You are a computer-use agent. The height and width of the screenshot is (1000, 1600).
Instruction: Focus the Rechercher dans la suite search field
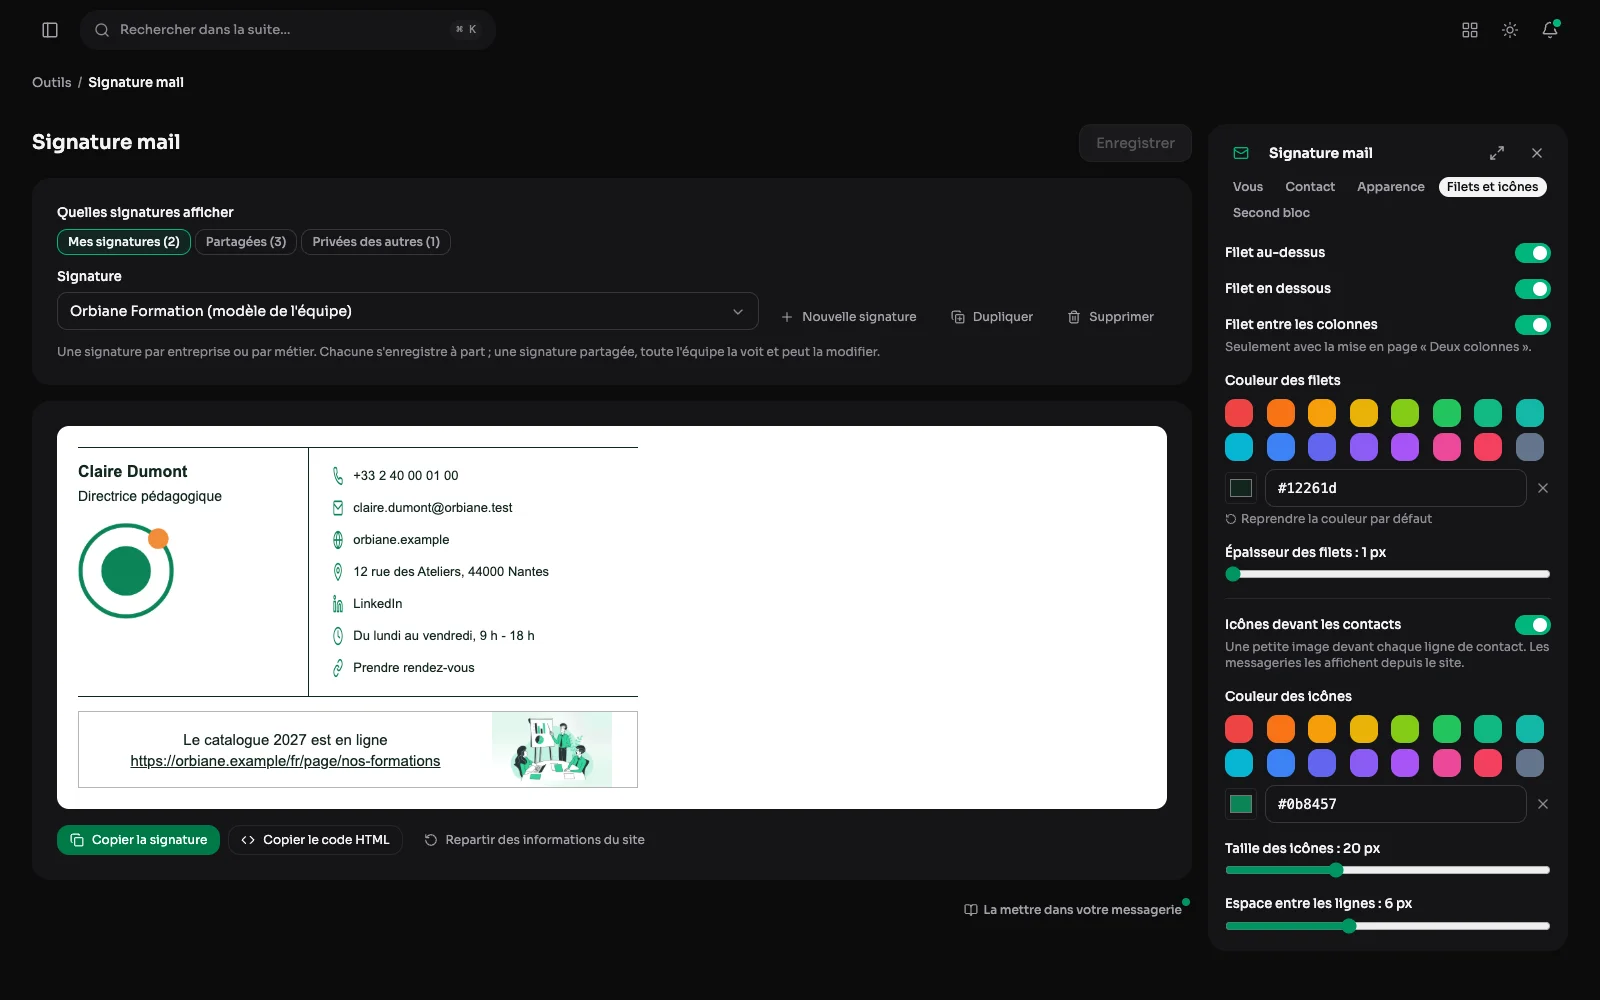point(288,30)
